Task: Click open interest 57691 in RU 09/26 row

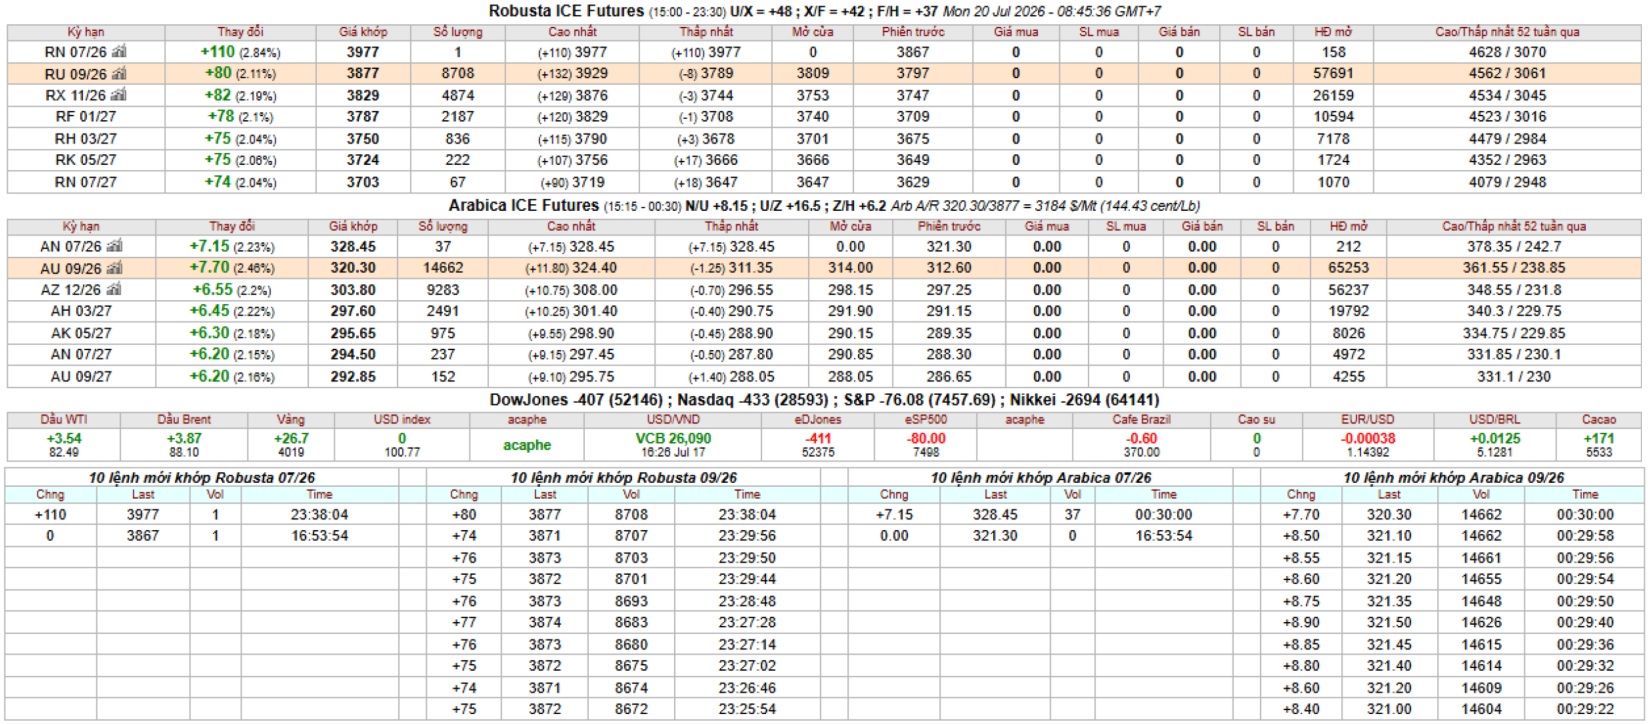Action: point(1333,74)
